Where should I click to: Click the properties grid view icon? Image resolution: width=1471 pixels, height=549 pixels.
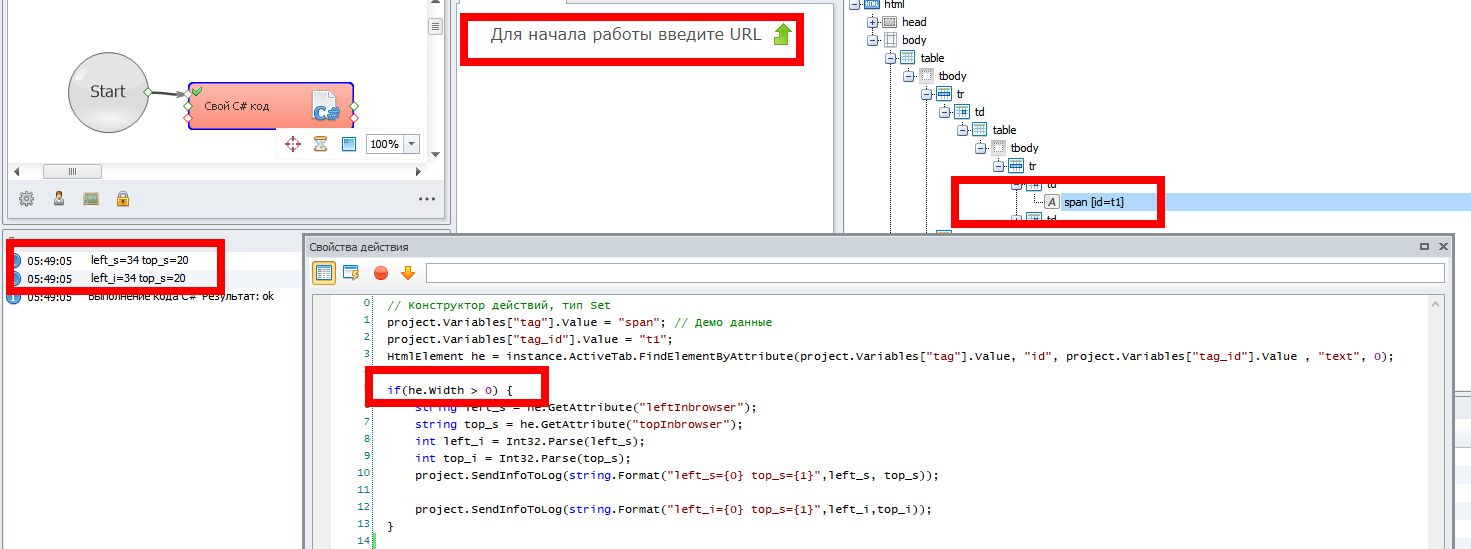tap(323, 272)
